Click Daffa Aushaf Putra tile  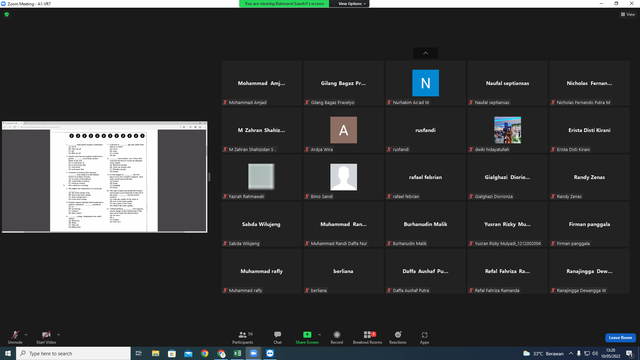click(425, 271)
